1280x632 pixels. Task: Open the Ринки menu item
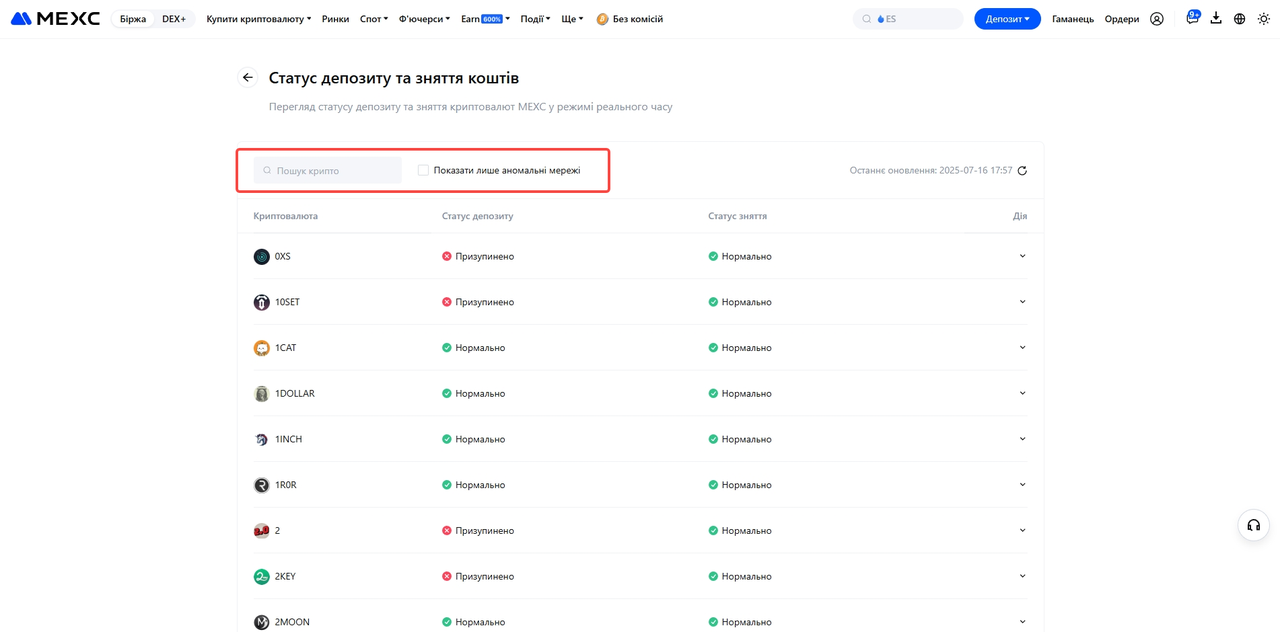click(335, 19)
